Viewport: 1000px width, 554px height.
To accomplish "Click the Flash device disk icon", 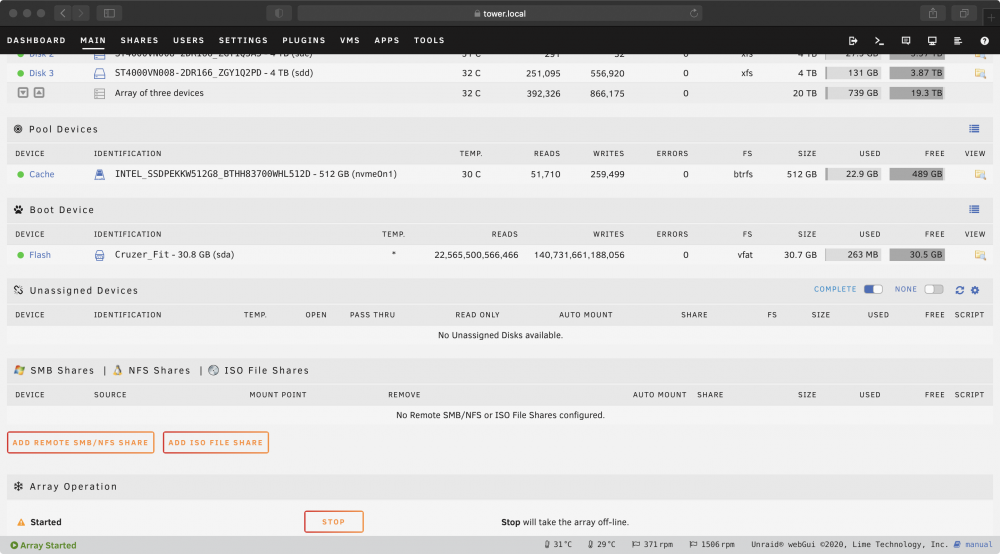I will tap(99, 255).
